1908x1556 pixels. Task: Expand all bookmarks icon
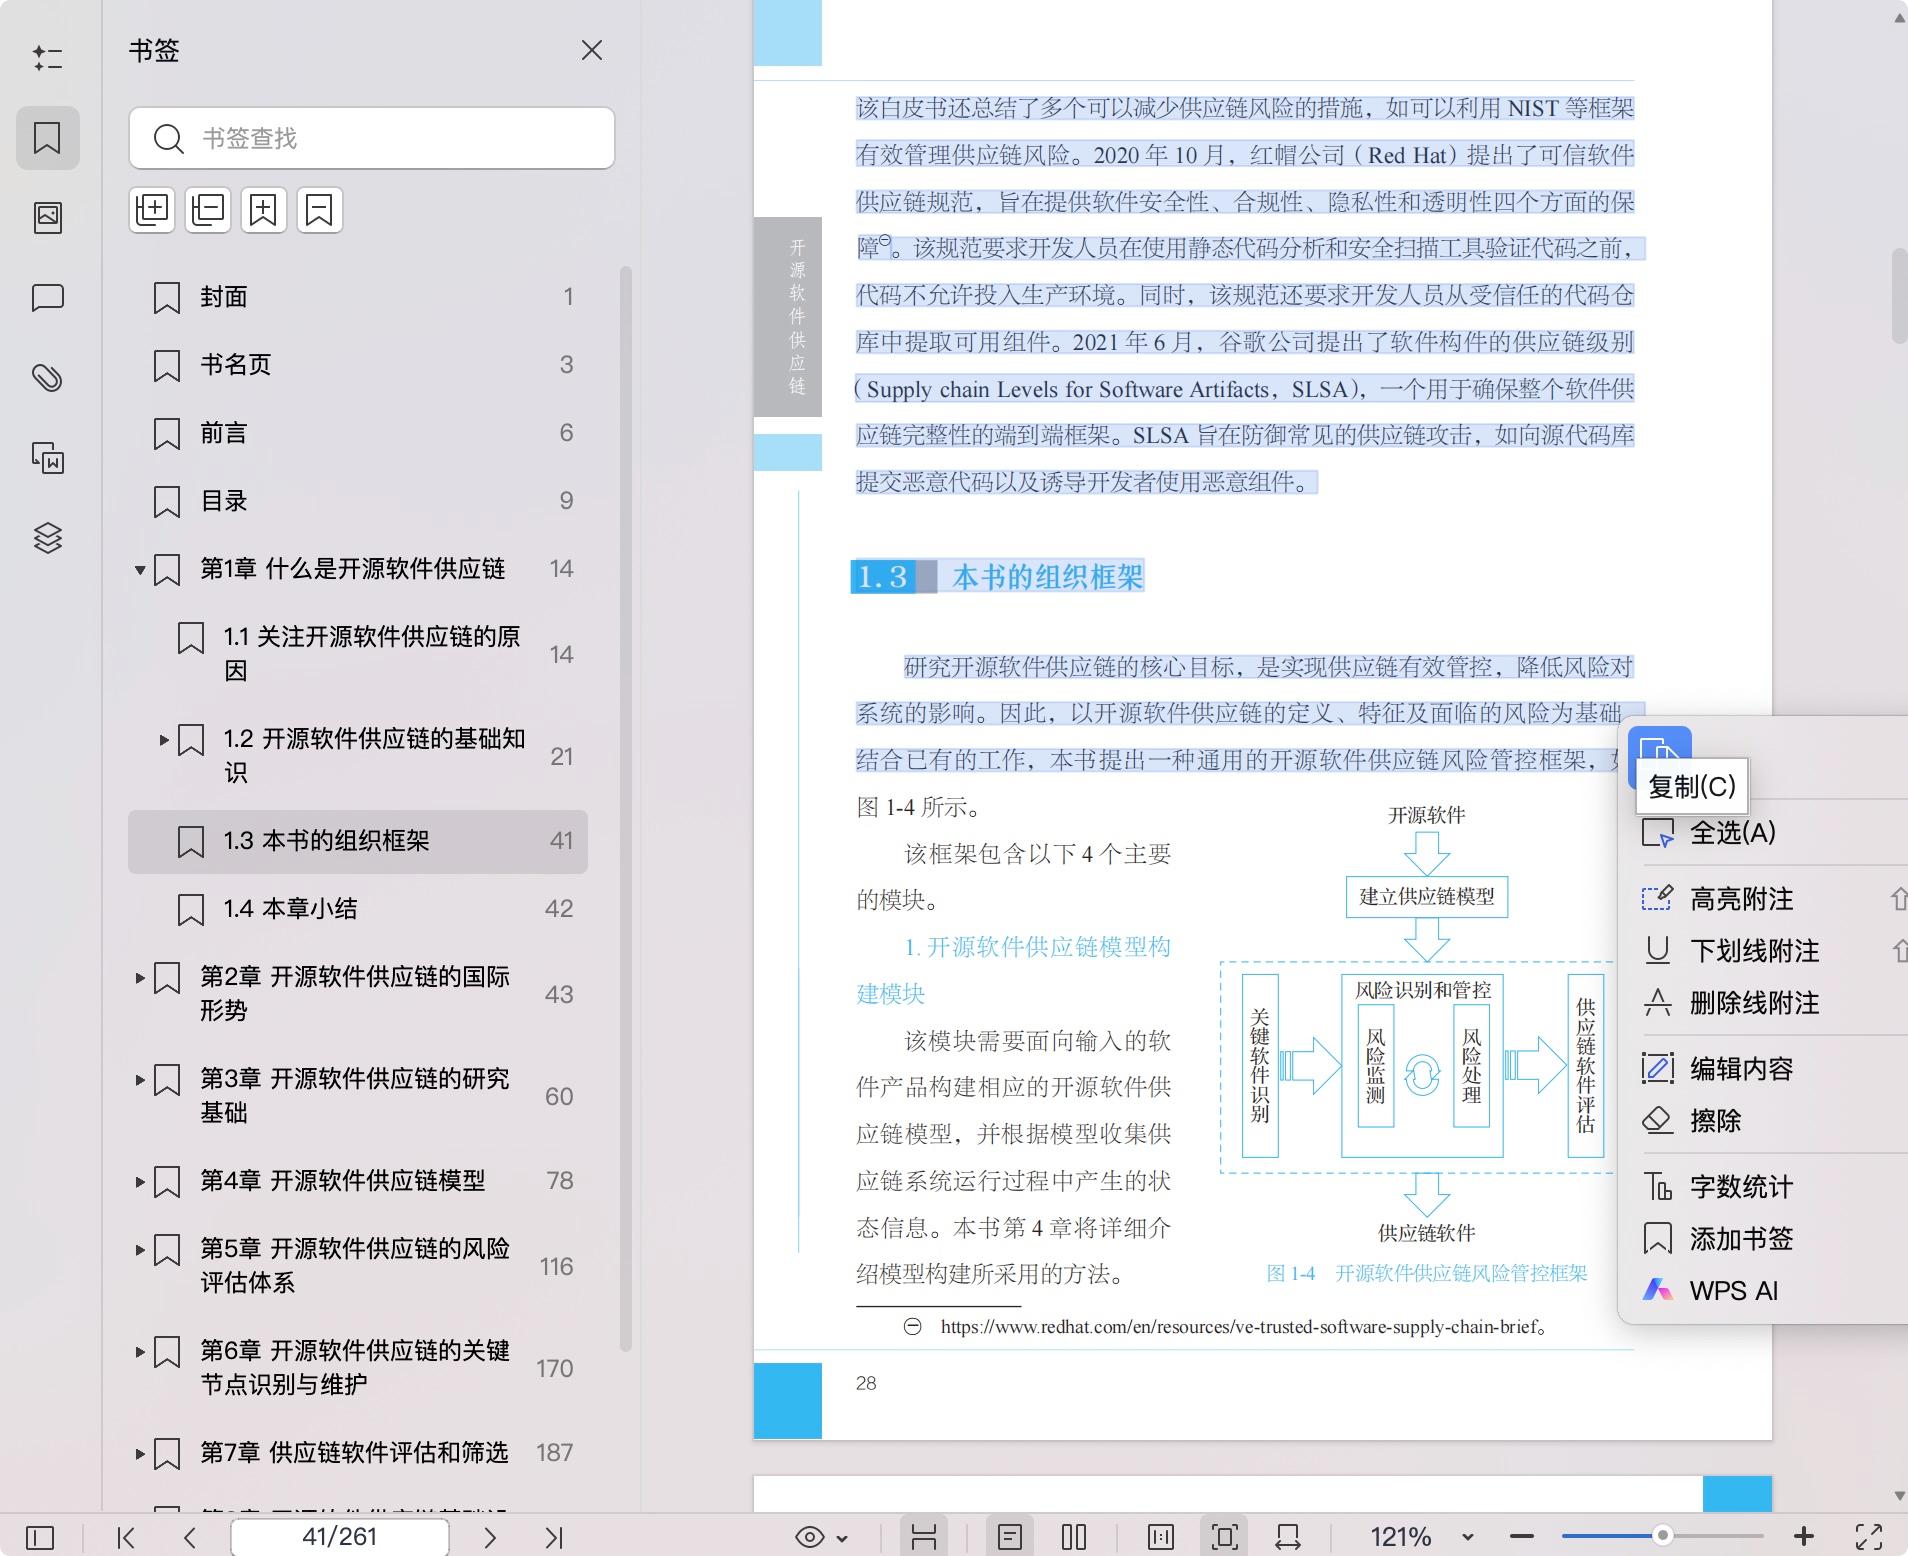[x=152, y=210]
